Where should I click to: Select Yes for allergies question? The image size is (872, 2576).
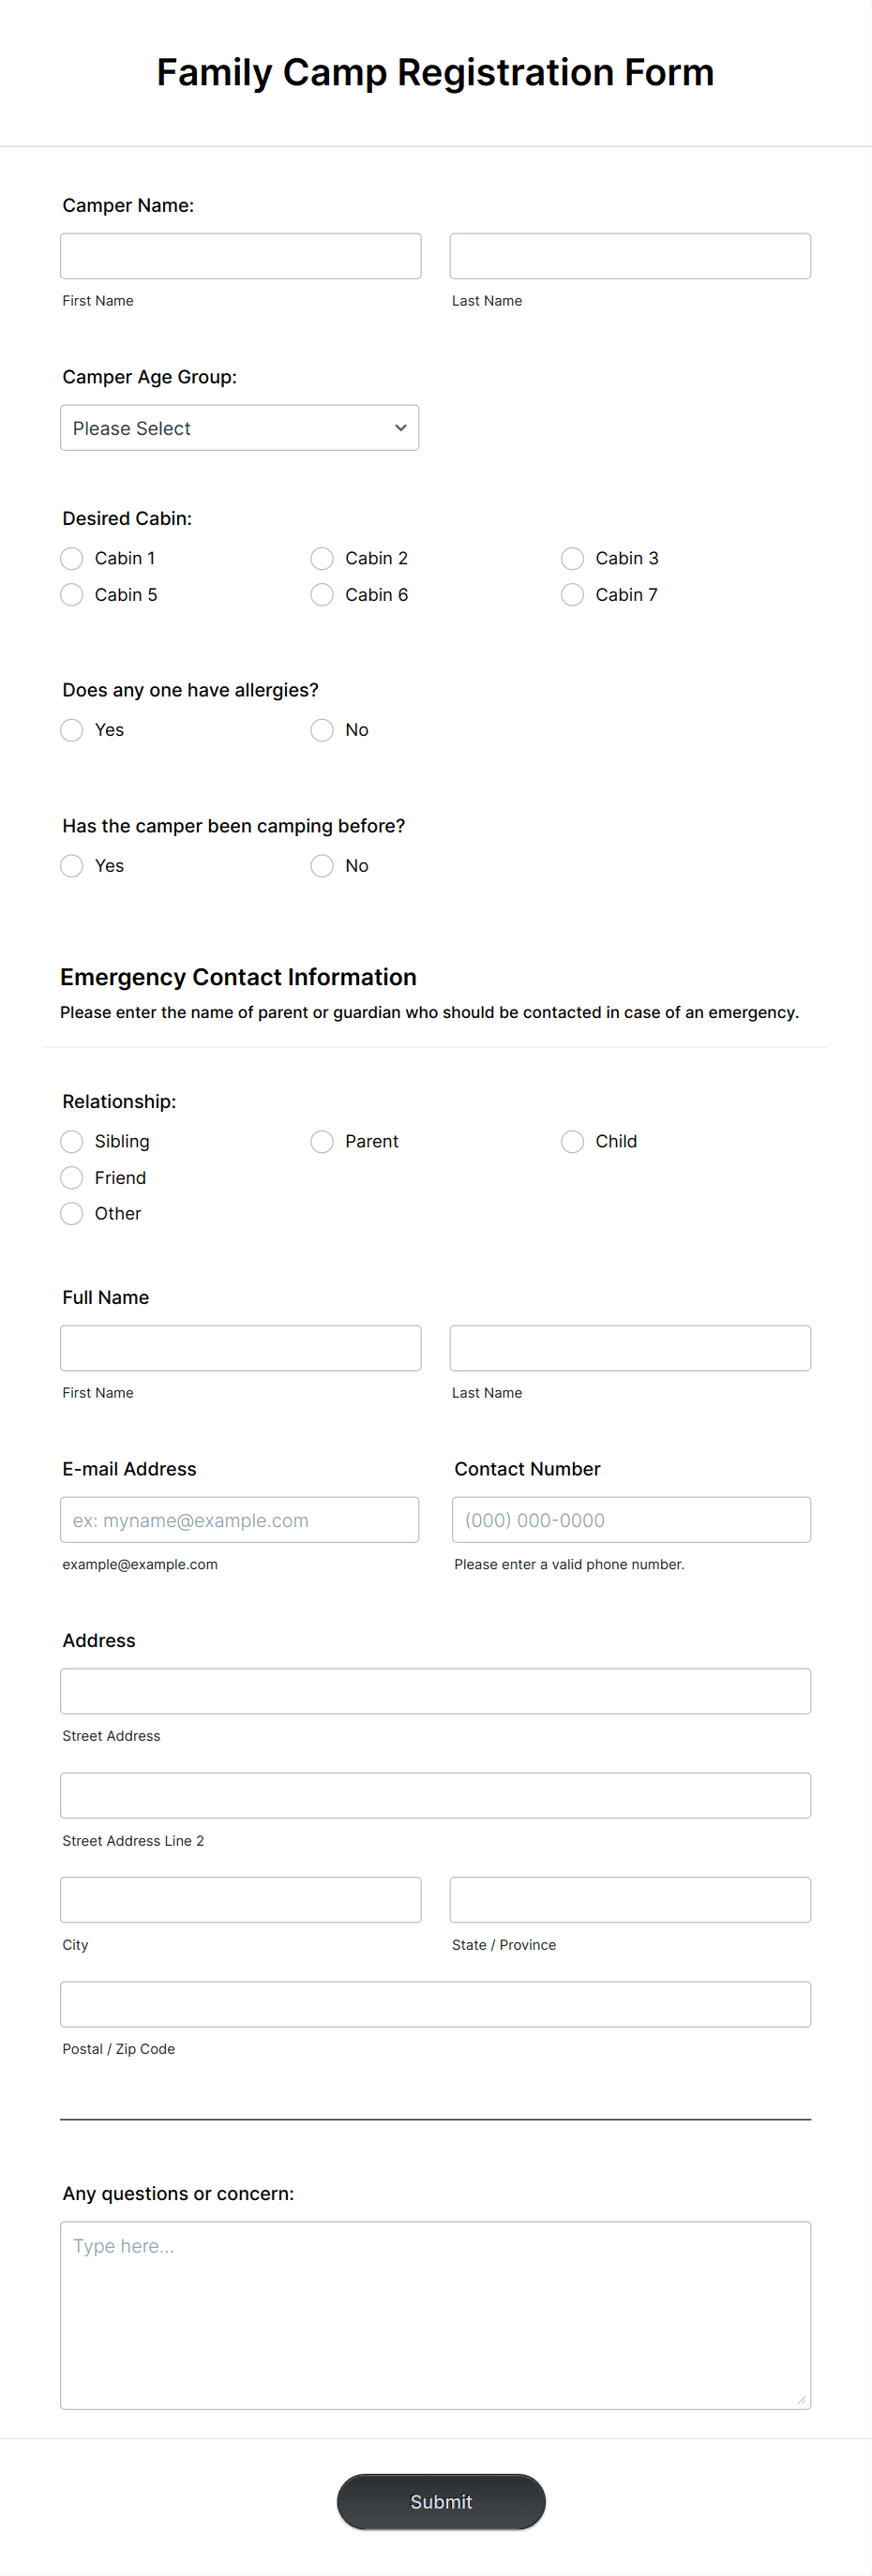point(71,730)
